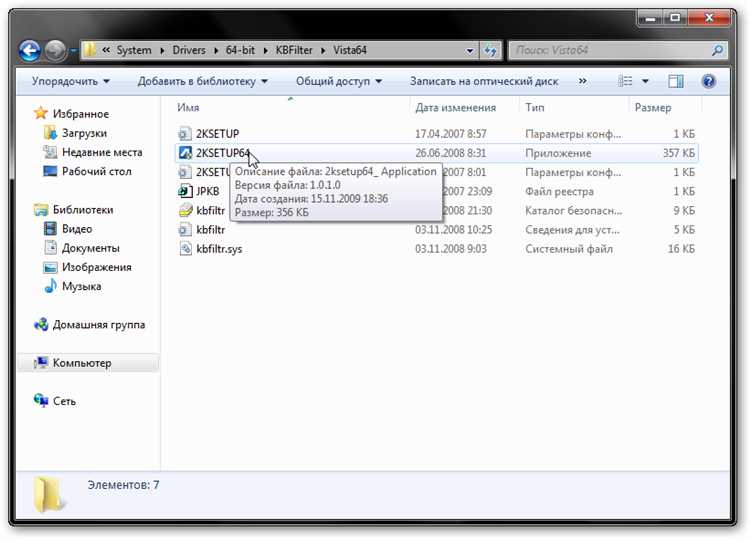
Task: Show more toolbar commands chevron
Action: click(580, 81)
